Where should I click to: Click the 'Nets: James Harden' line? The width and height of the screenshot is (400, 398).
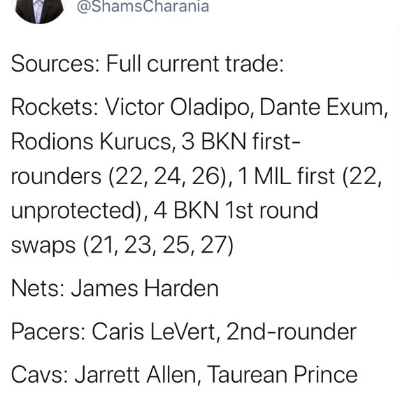click(x=115, y=288)
